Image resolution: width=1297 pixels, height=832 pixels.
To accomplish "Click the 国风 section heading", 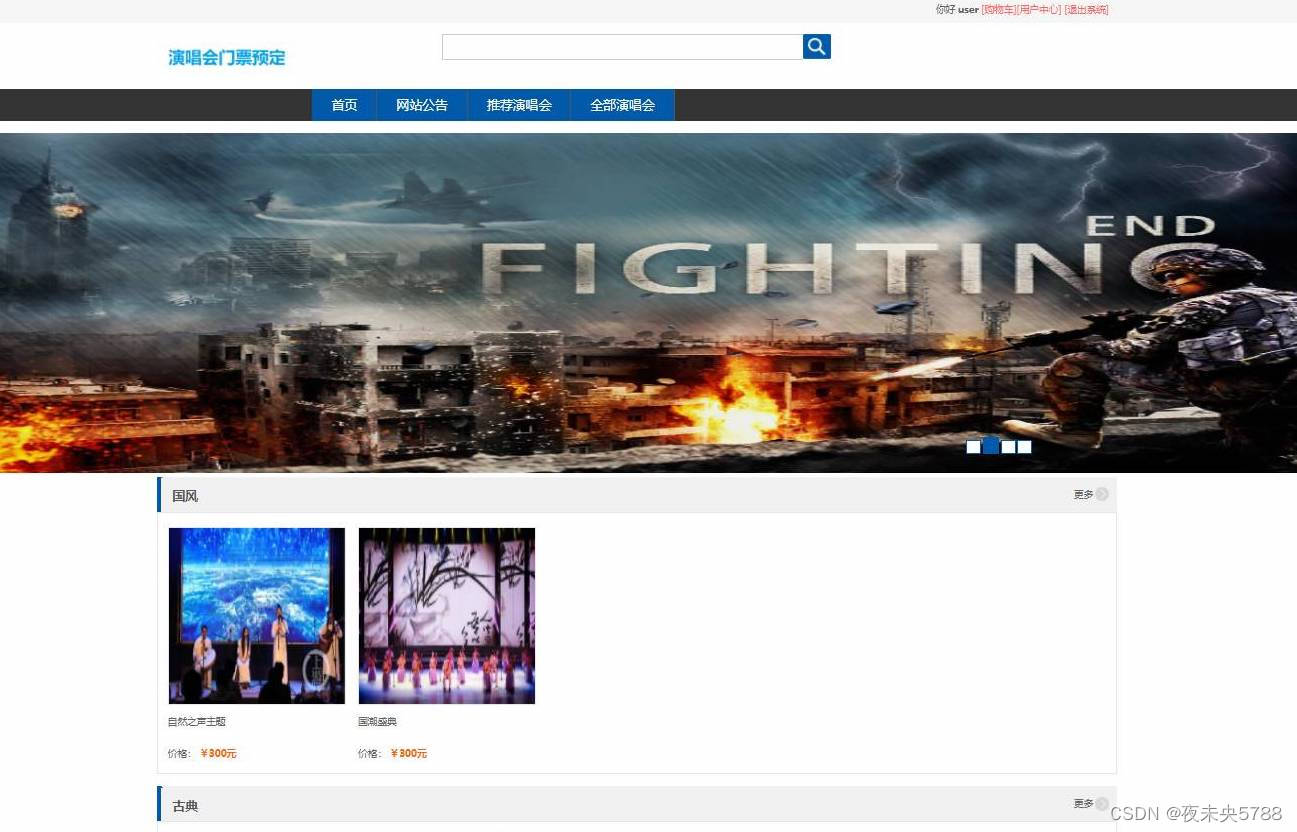I will coord(185,495).
